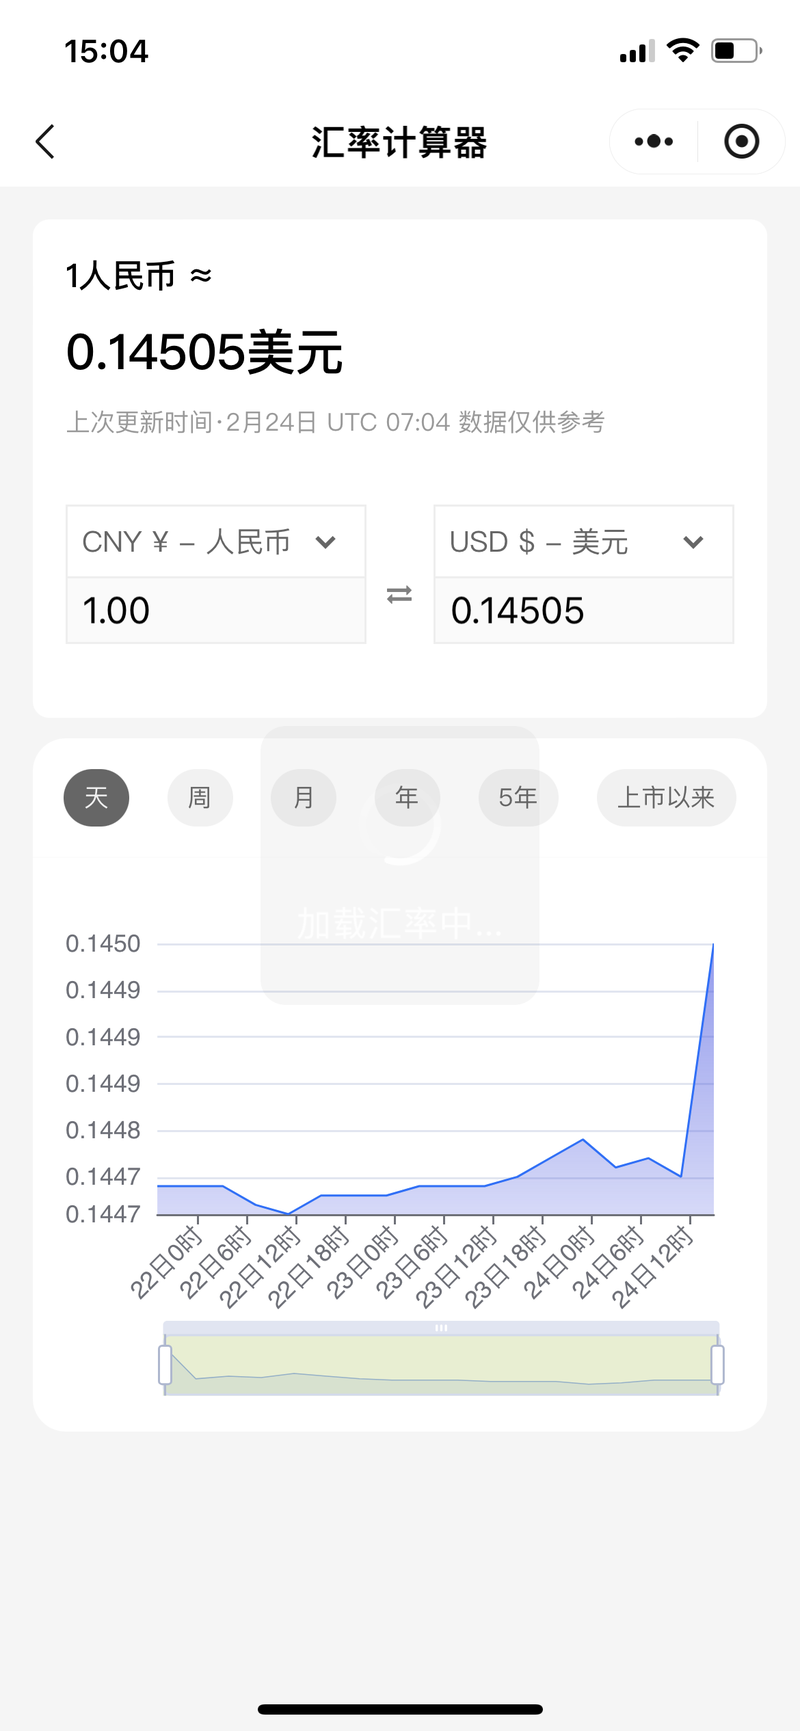The image size is (800, 1731).
Task: Select the 周 (week) range option
Action: tap(200, 797)
